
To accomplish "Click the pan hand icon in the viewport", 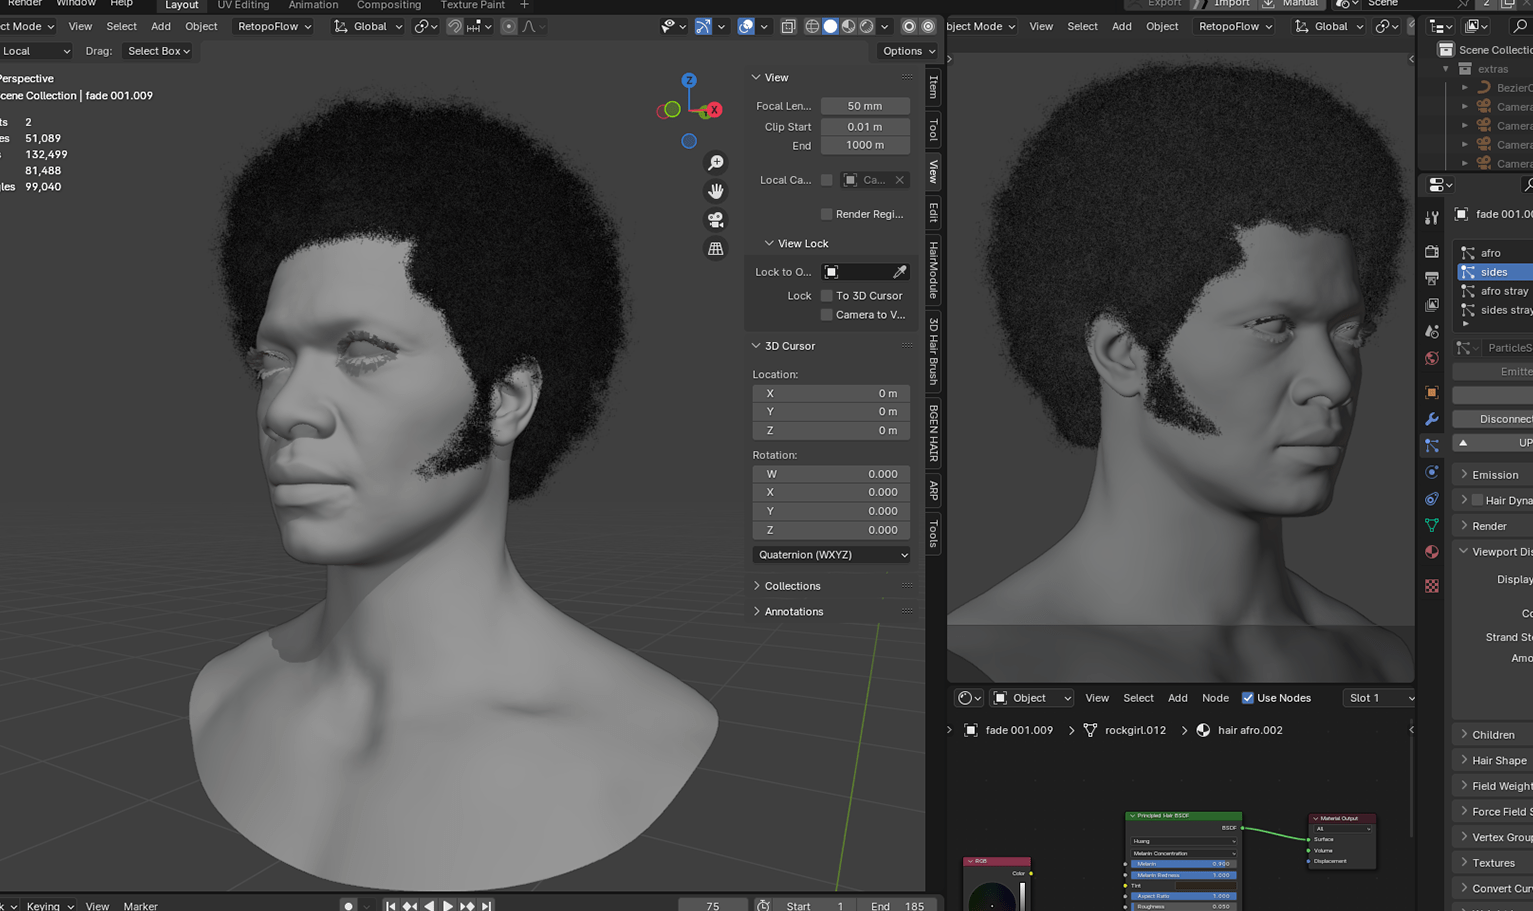I will click(716, 191).
